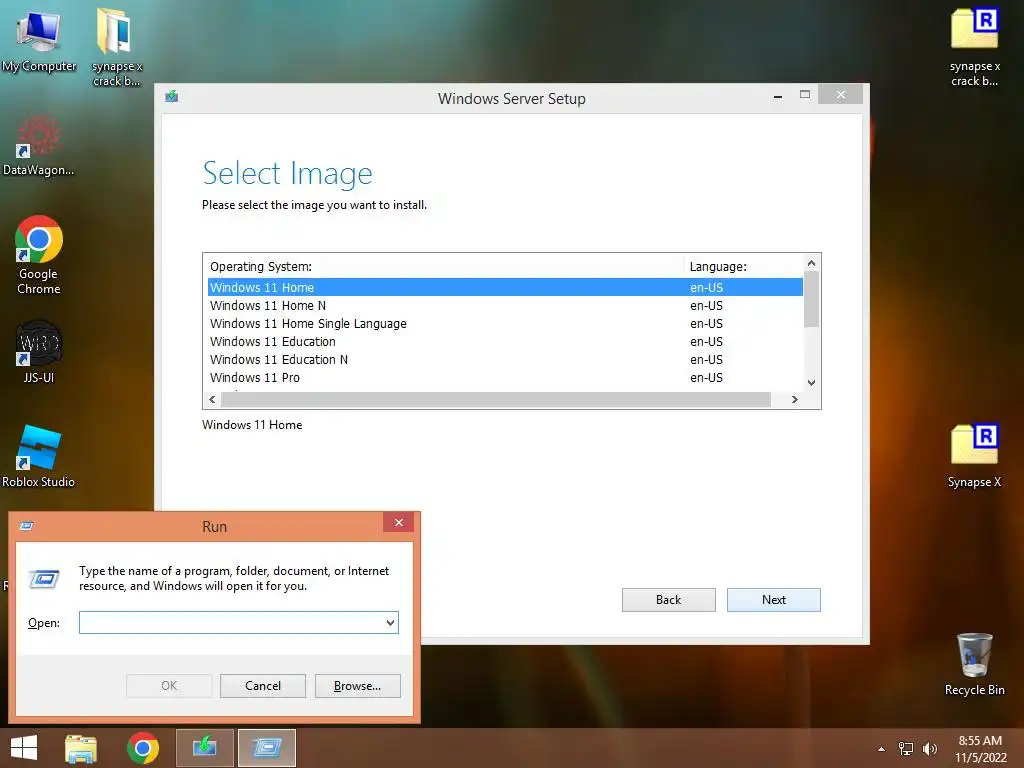Expand the Open combo box dropdown arrow

pyautogui.click(x=391, y=622)
